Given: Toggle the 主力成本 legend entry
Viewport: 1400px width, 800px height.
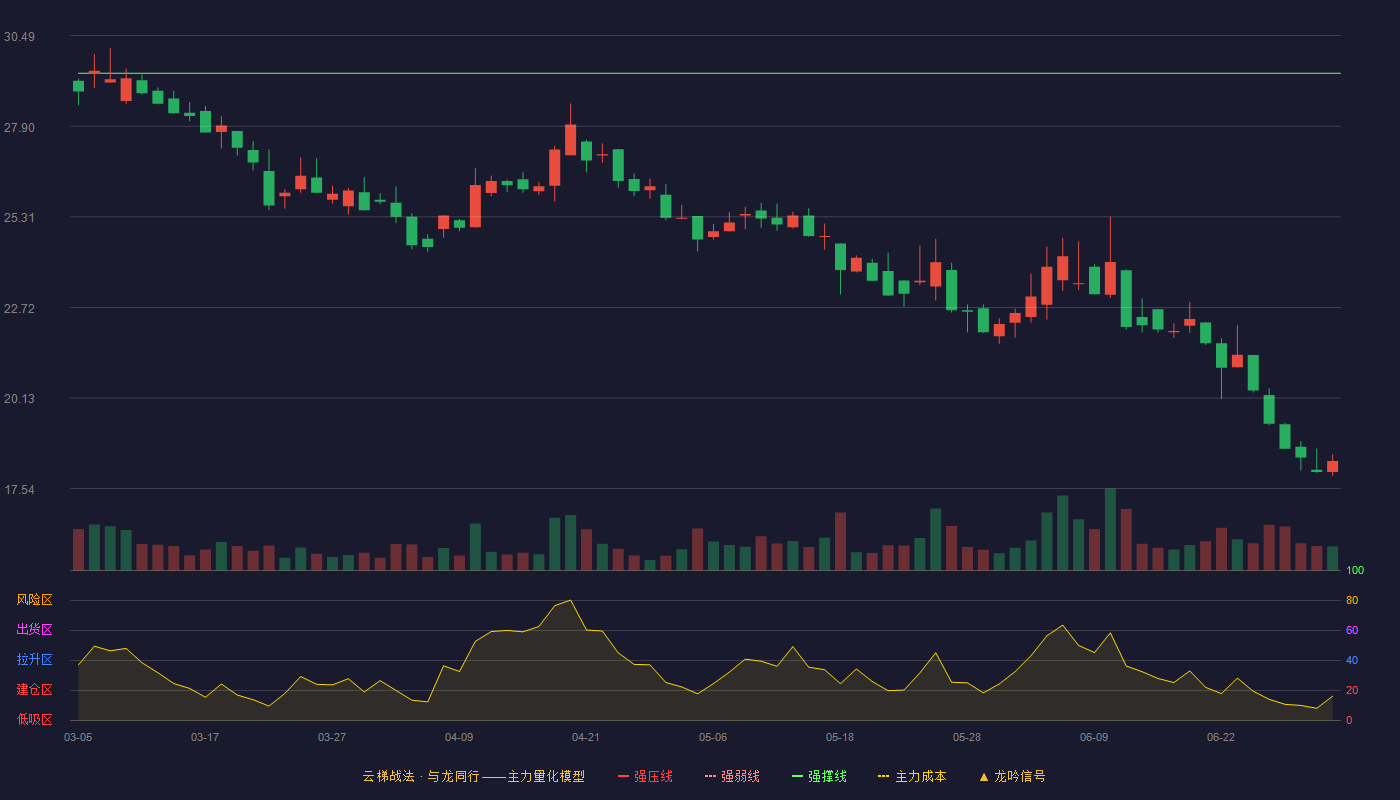Looking at the screenshot, I should pyautogui.click(x=912, y=776).
